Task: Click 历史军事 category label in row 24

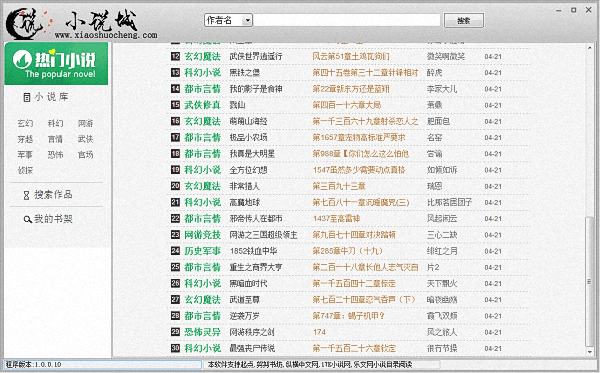Action: 202,251
